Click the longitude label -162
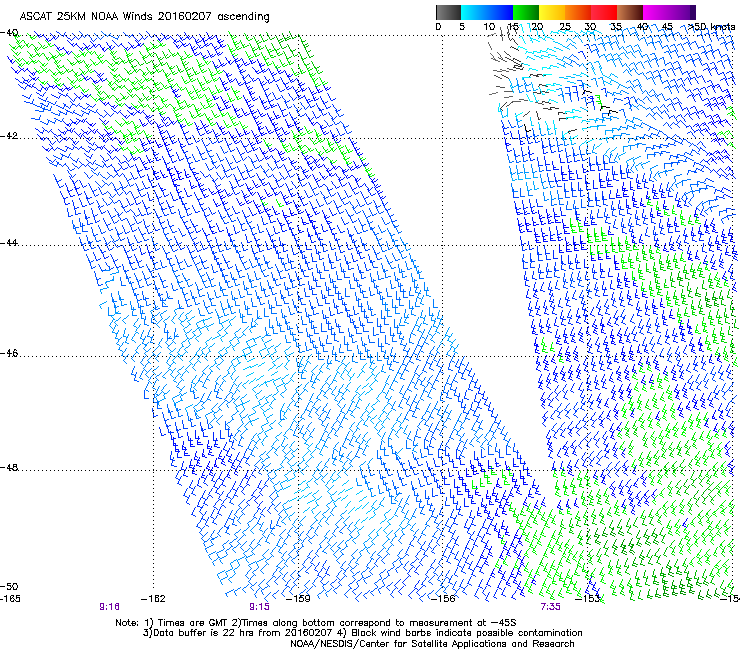Screen dimensions: 740x650 click(153, 599)
